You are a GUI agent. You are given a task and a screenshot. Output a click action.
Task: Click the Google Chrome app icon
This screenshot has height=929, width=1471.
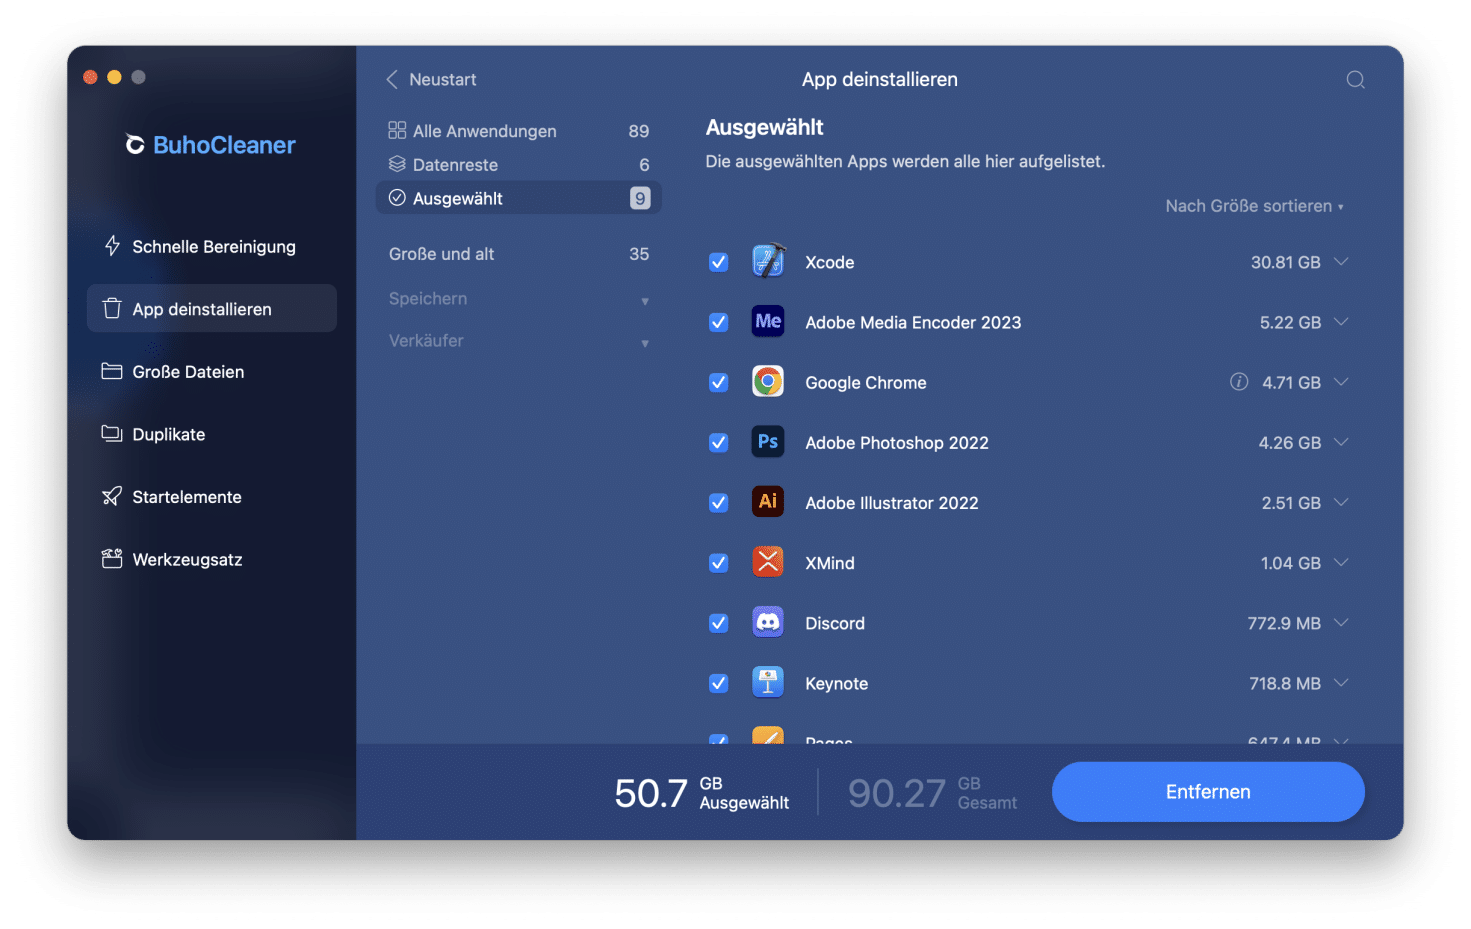click(768, 382)
